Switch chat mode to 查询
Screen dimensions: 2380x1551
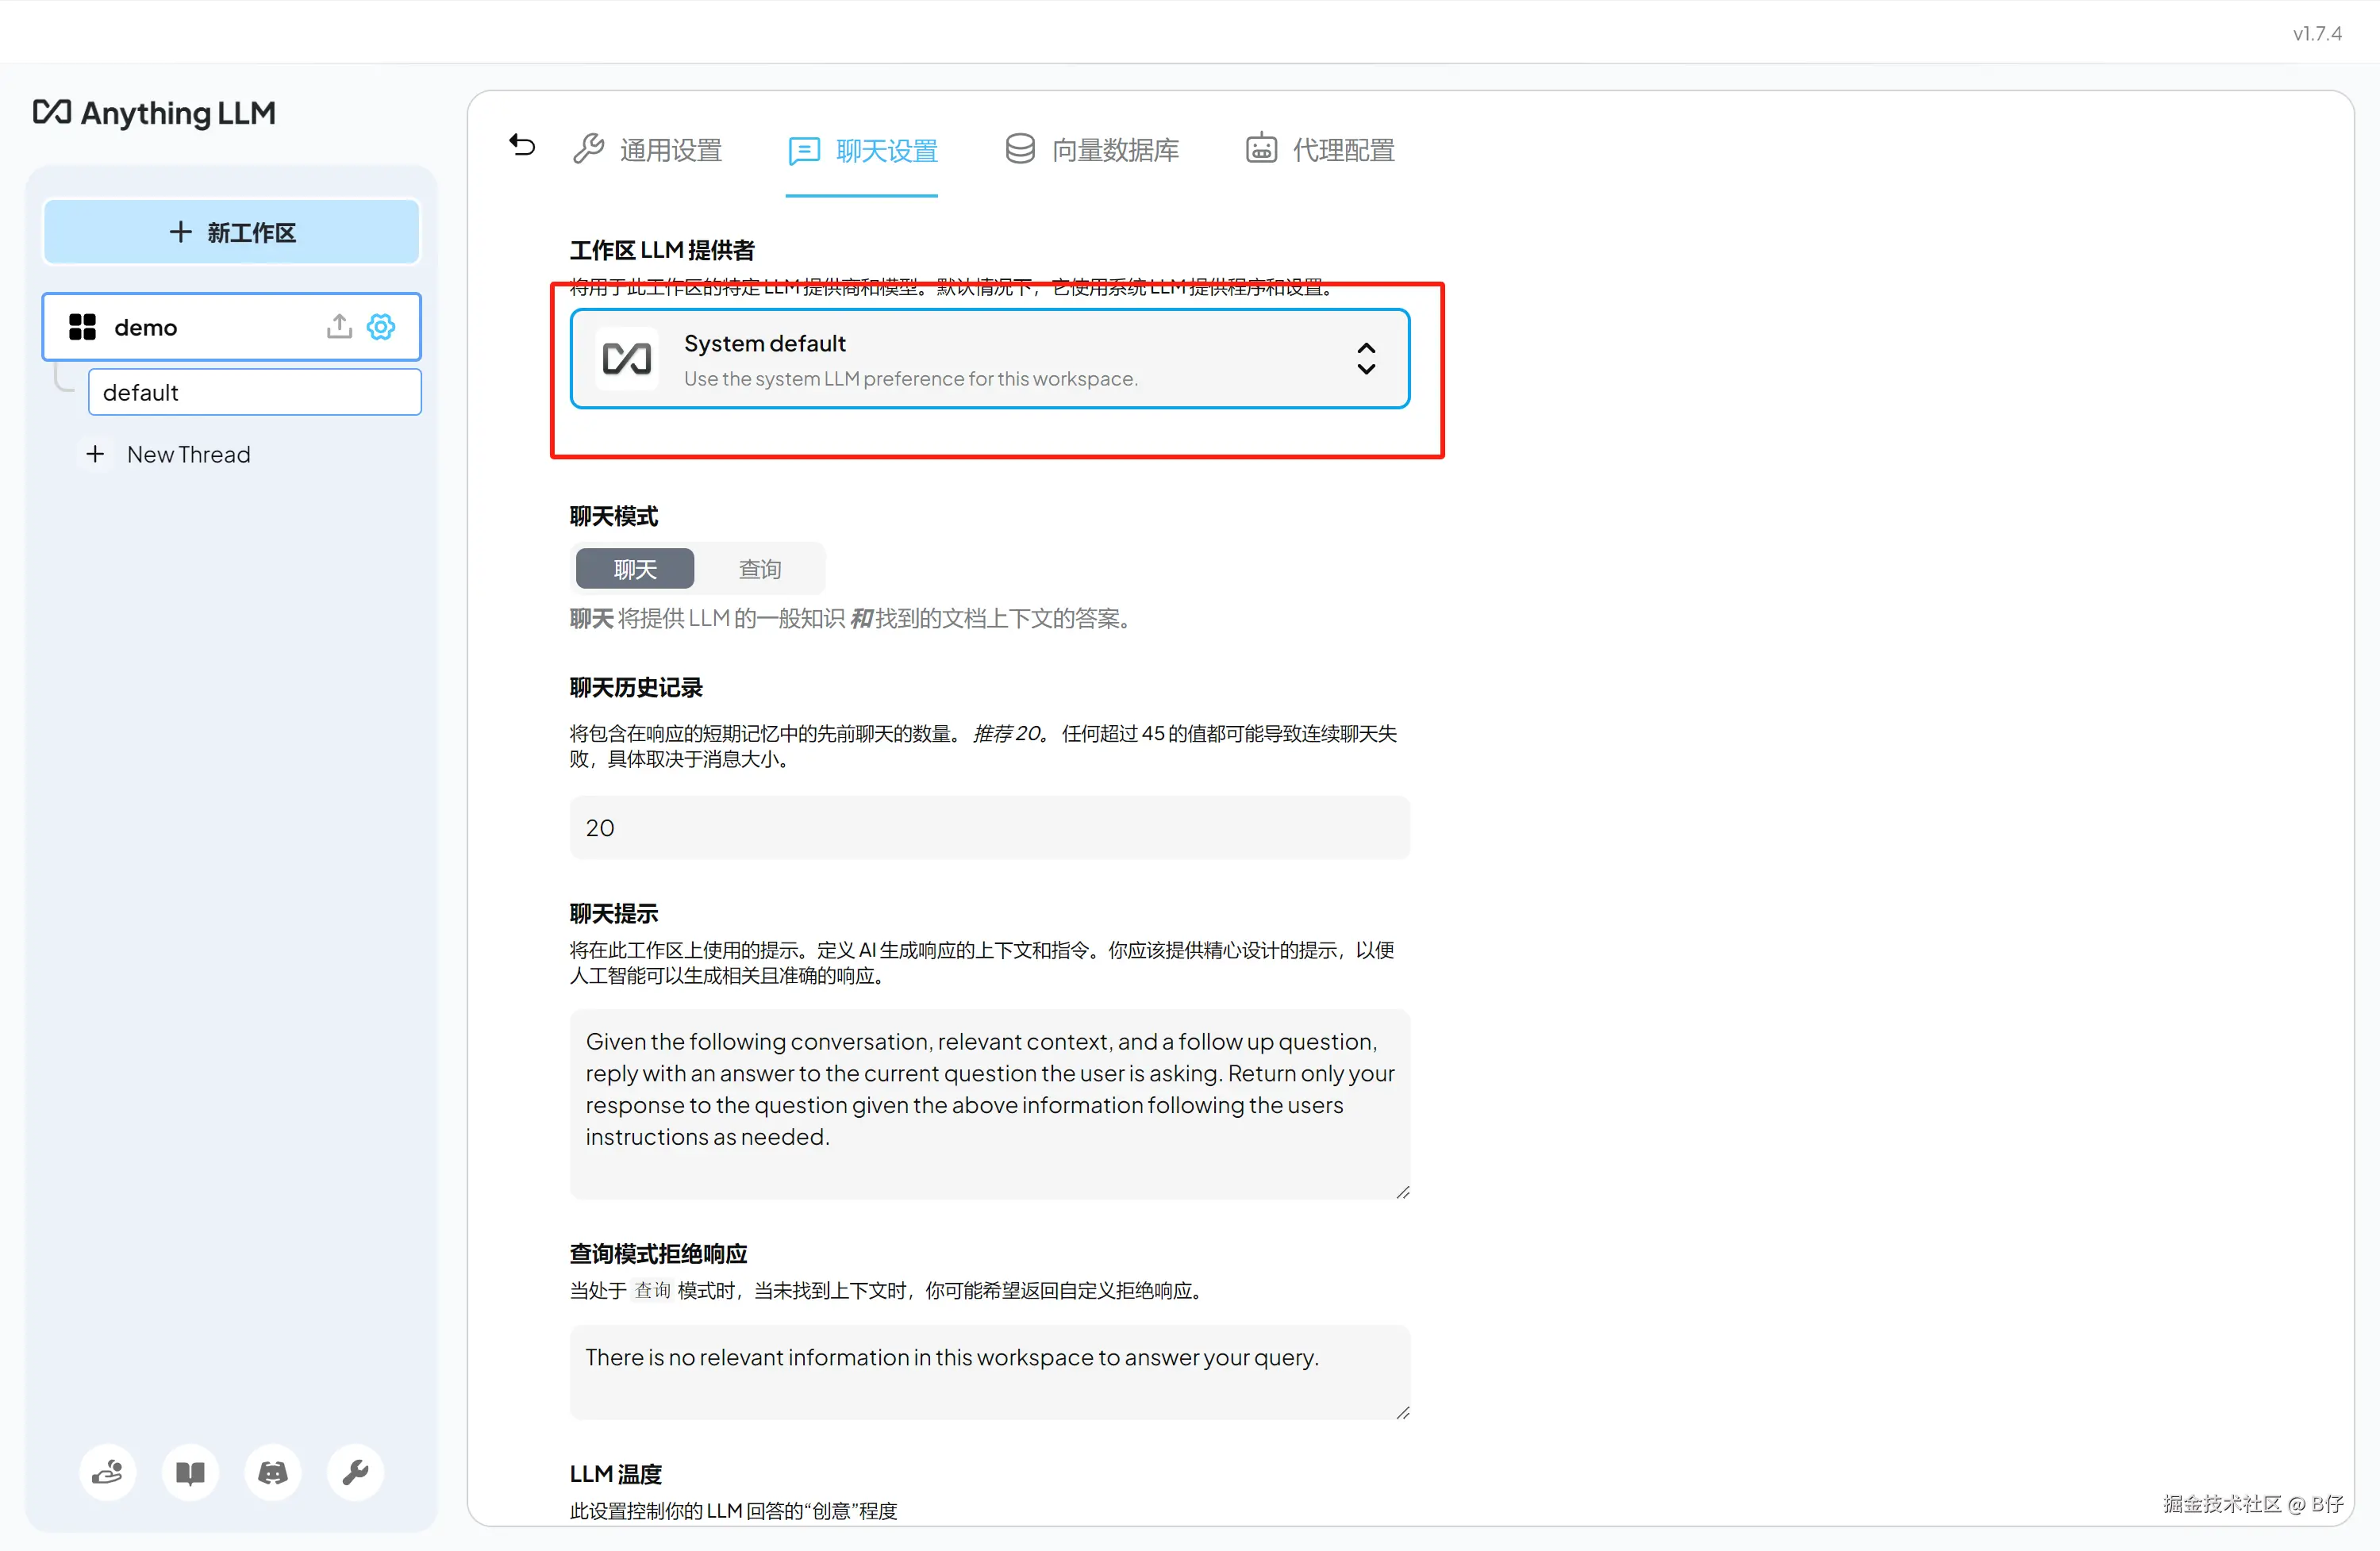pos(759,569)
